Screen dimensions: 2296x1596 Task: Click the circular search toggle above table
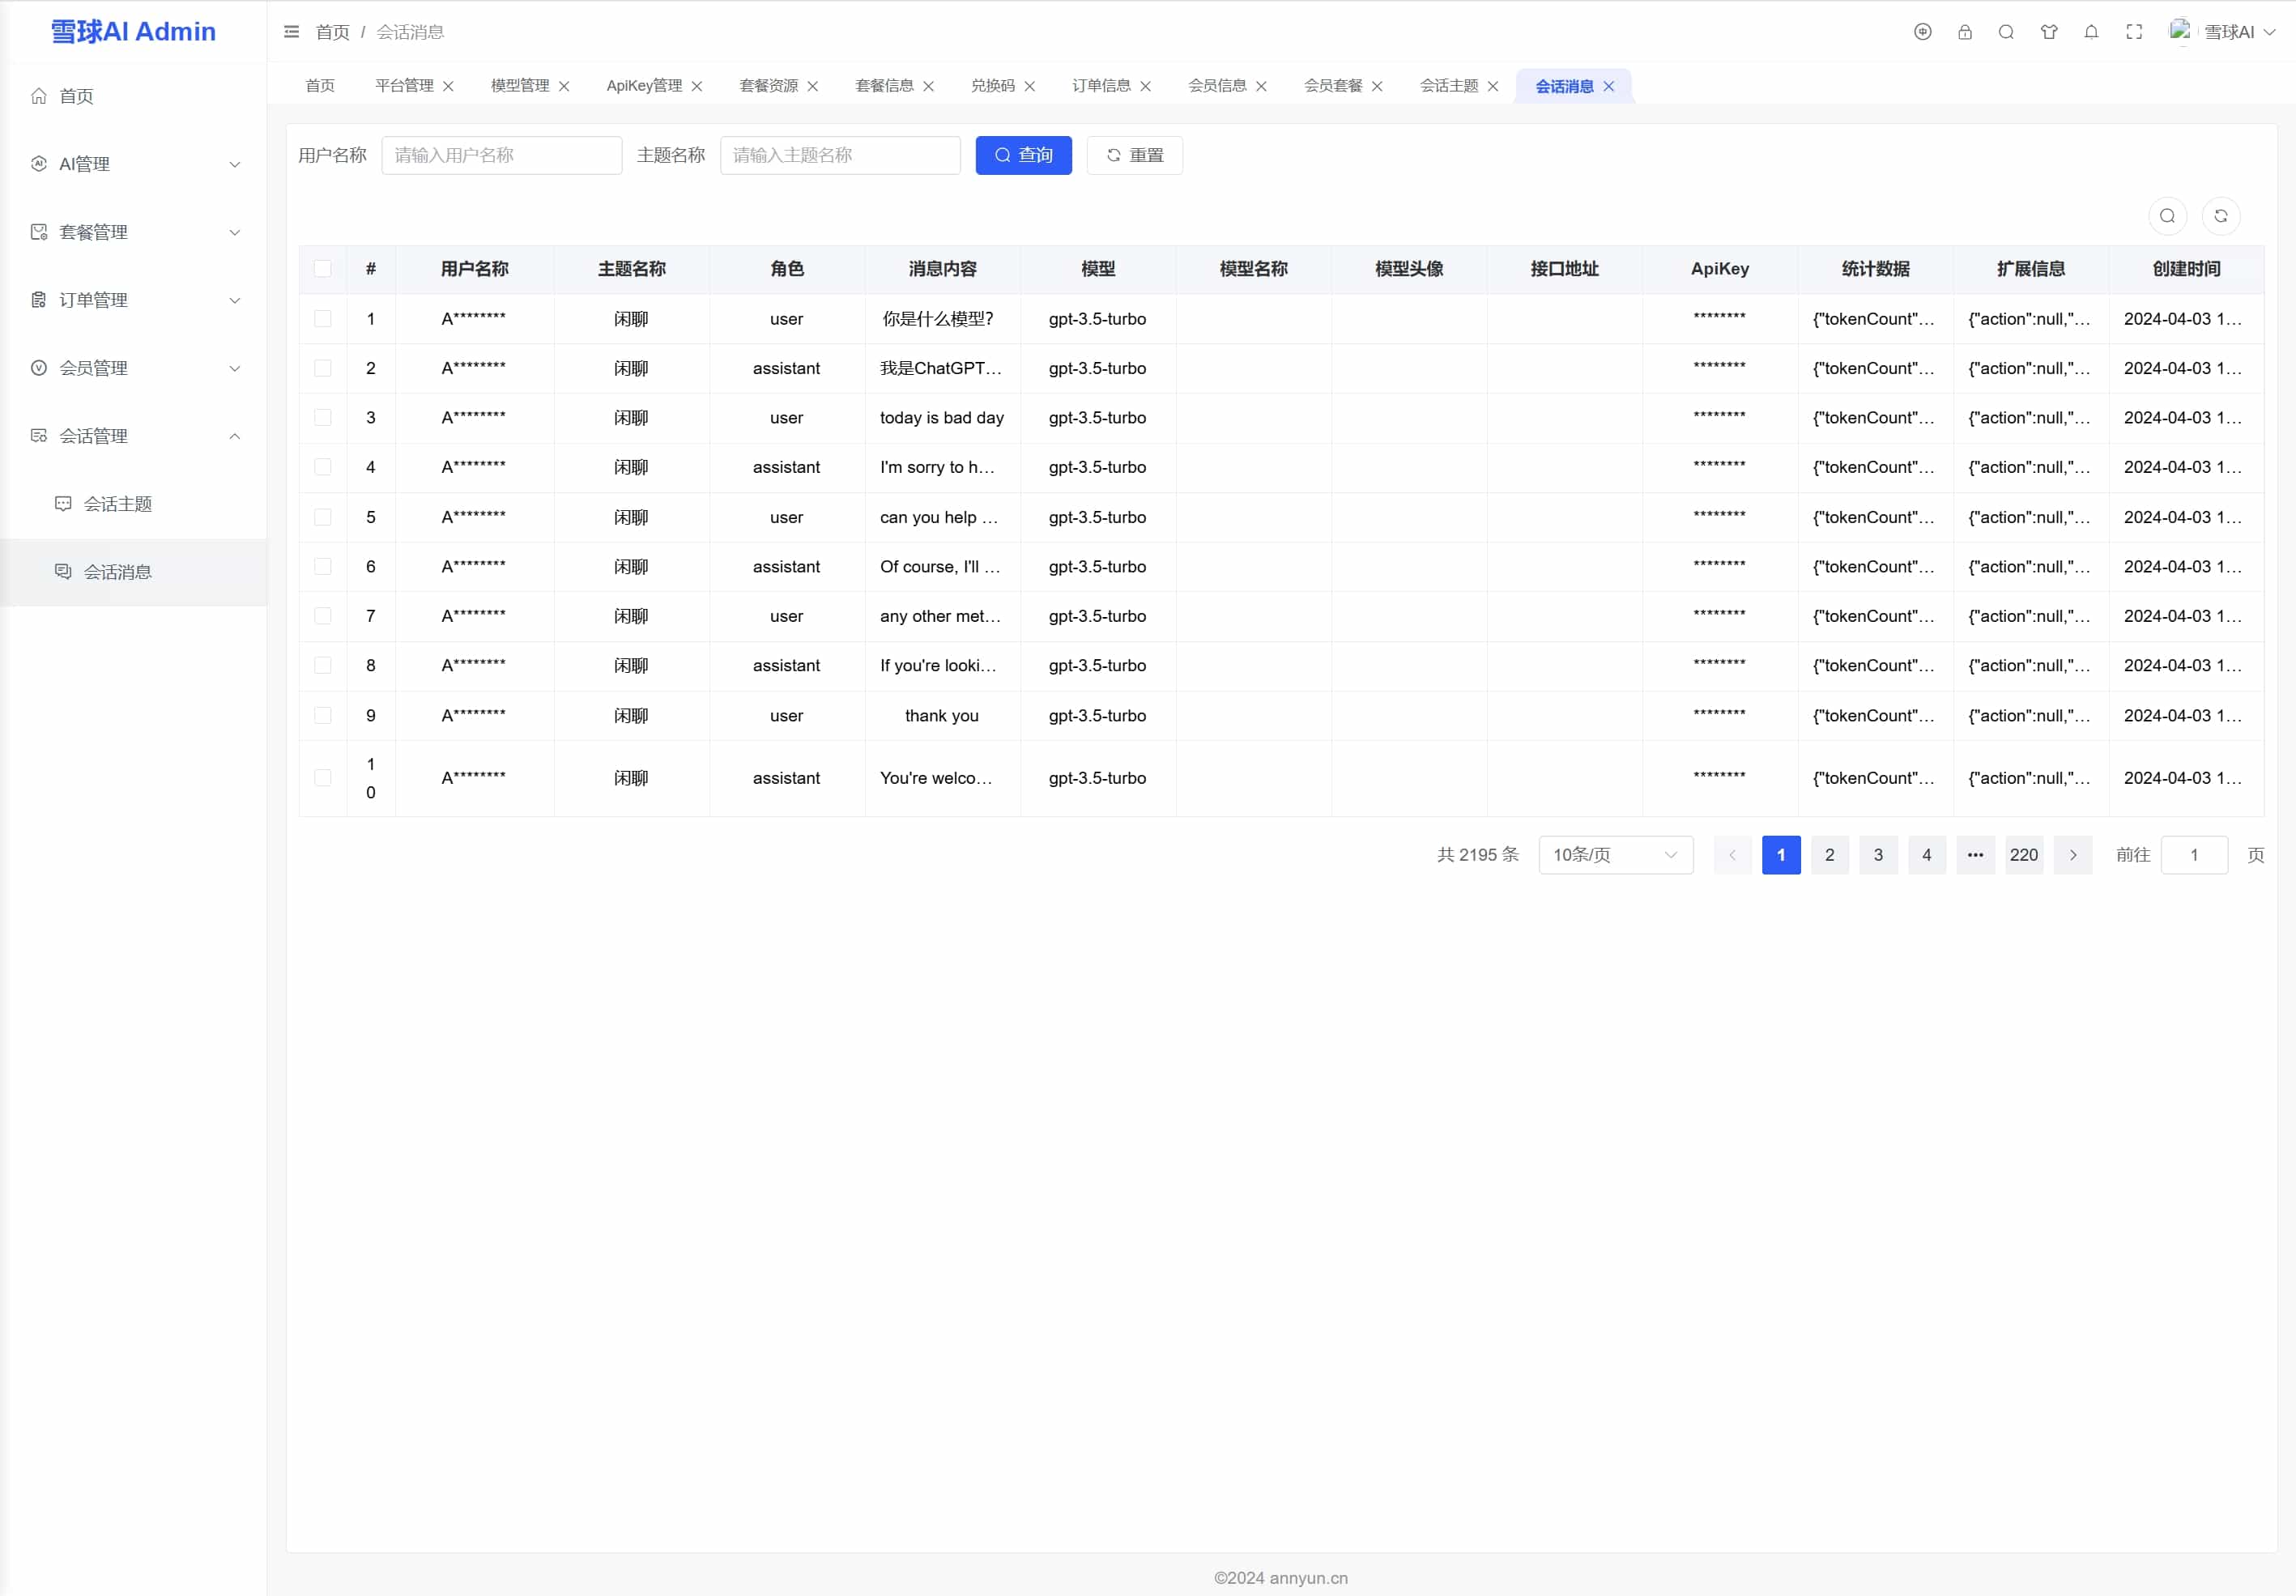point(2167,216)
